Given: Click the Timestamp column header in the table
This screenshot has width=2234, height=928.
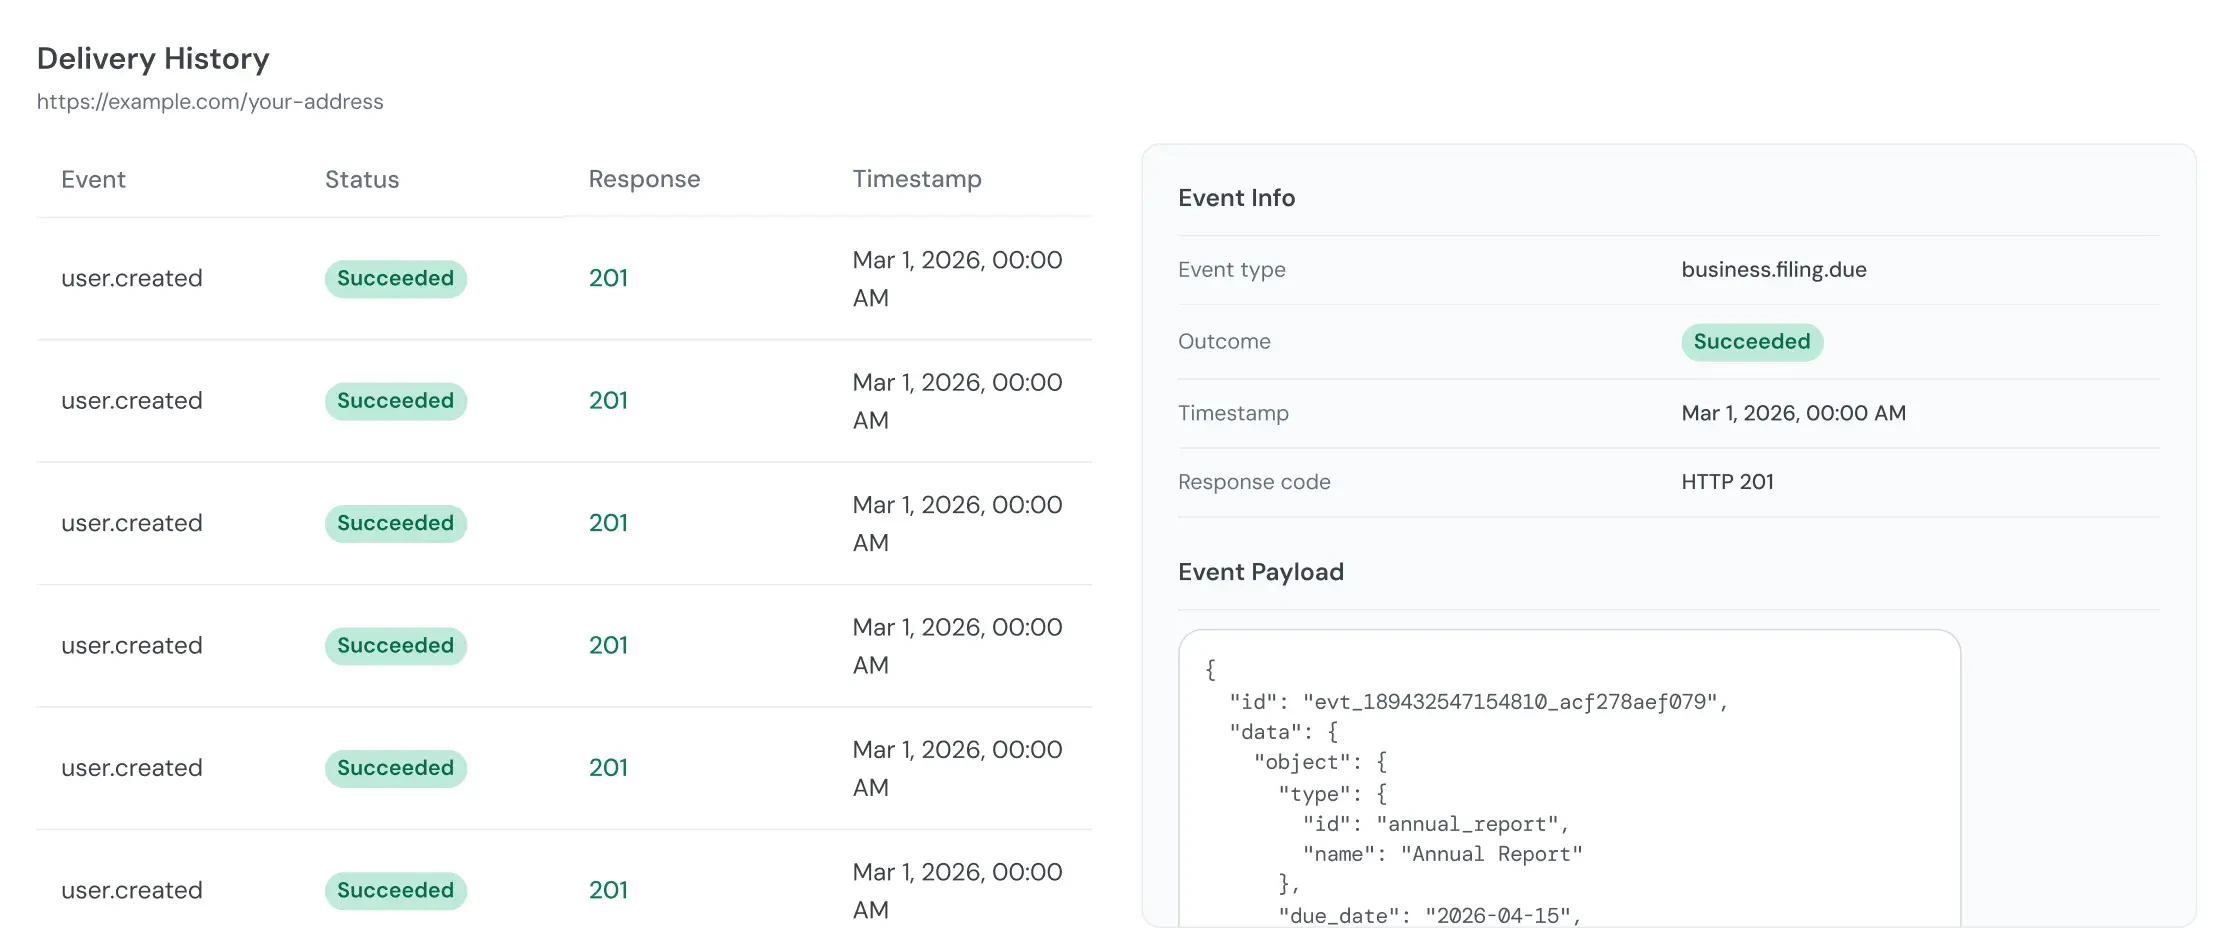Looking at the screenshot, I should click(x=917, y=179).
